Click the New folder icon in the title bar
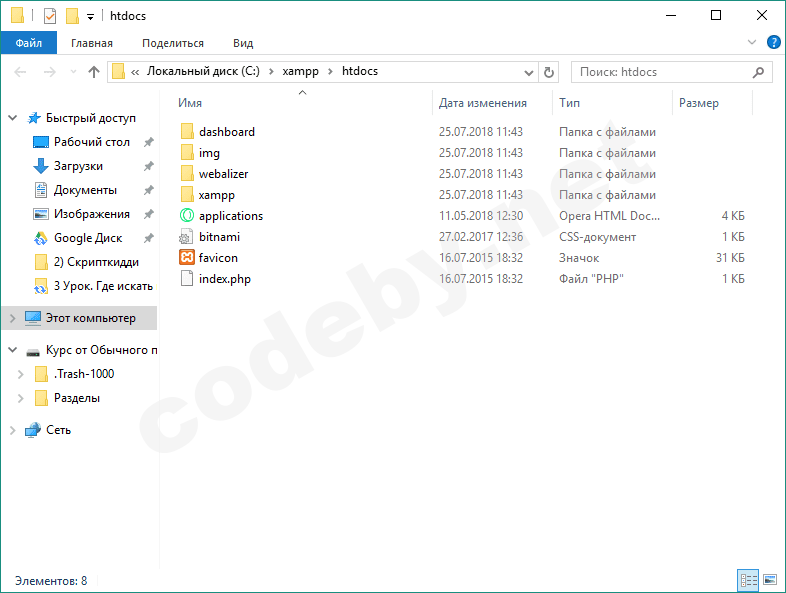This screenshot has width=786, height=593. pos(72,16)
